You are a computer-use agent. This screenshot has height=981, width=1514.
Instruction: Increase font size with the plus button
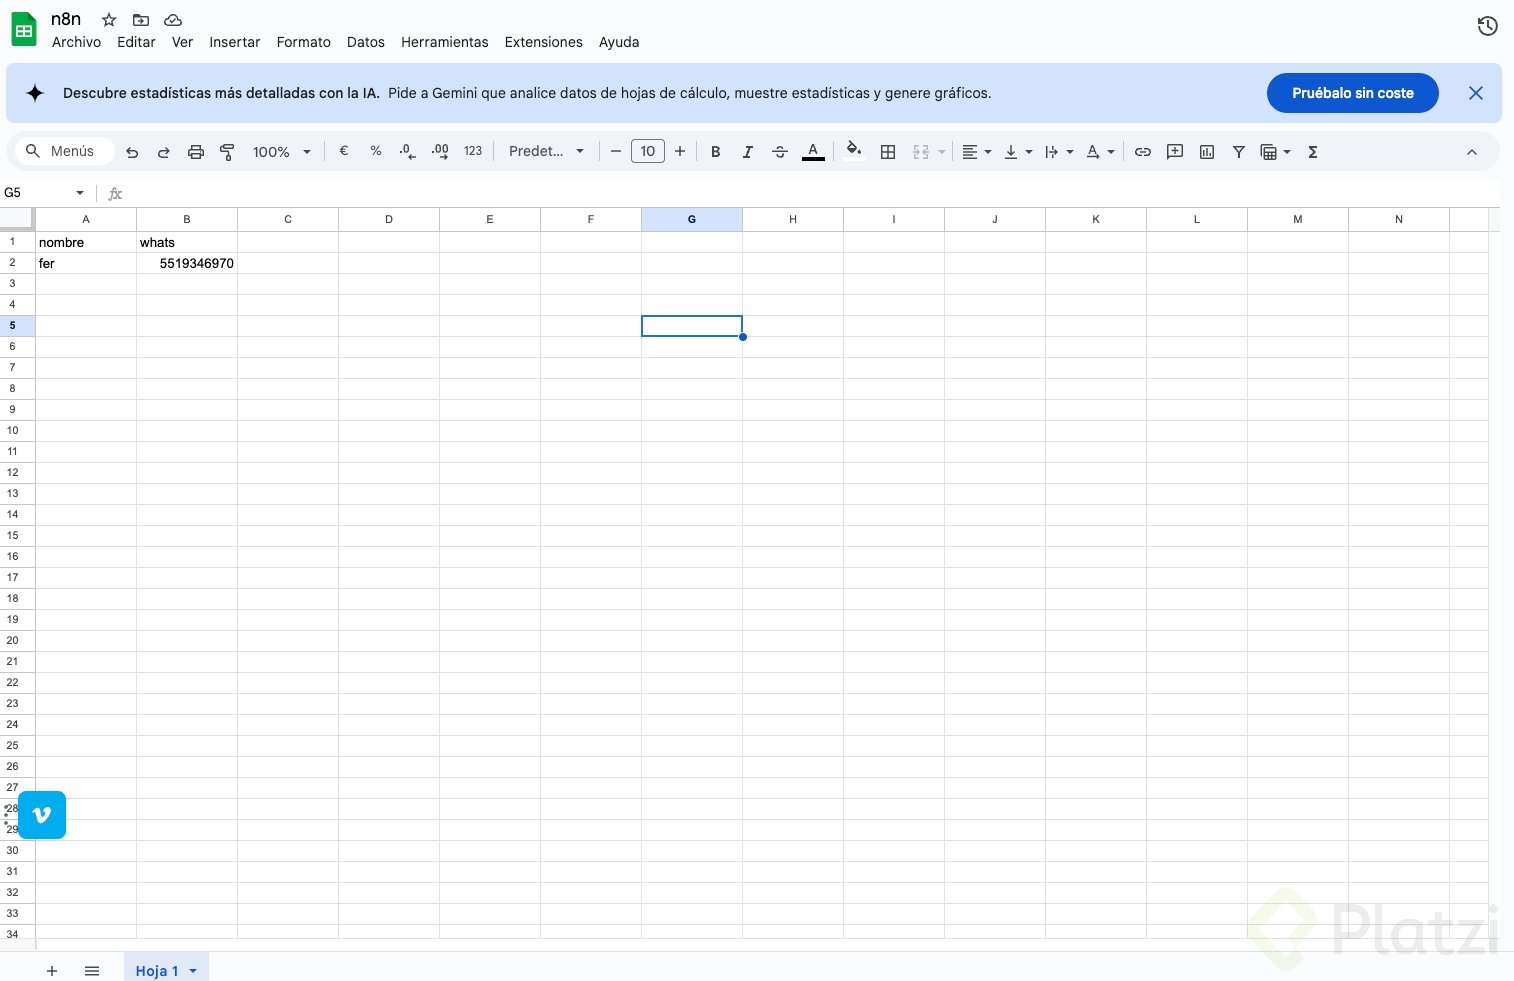[680, 151]
